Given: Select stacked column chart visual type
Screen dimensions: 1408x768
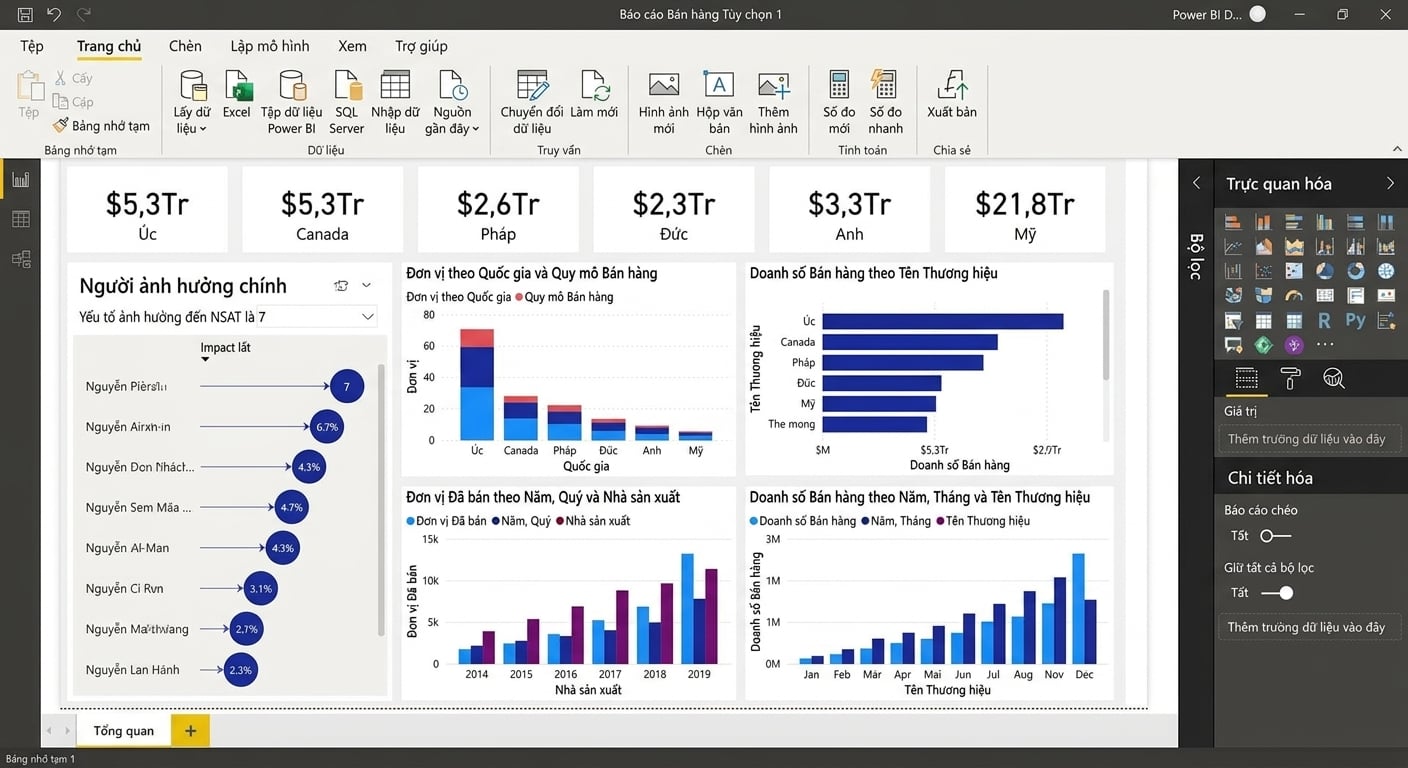Looking at the screenshot, I should tap(1264, 221).
